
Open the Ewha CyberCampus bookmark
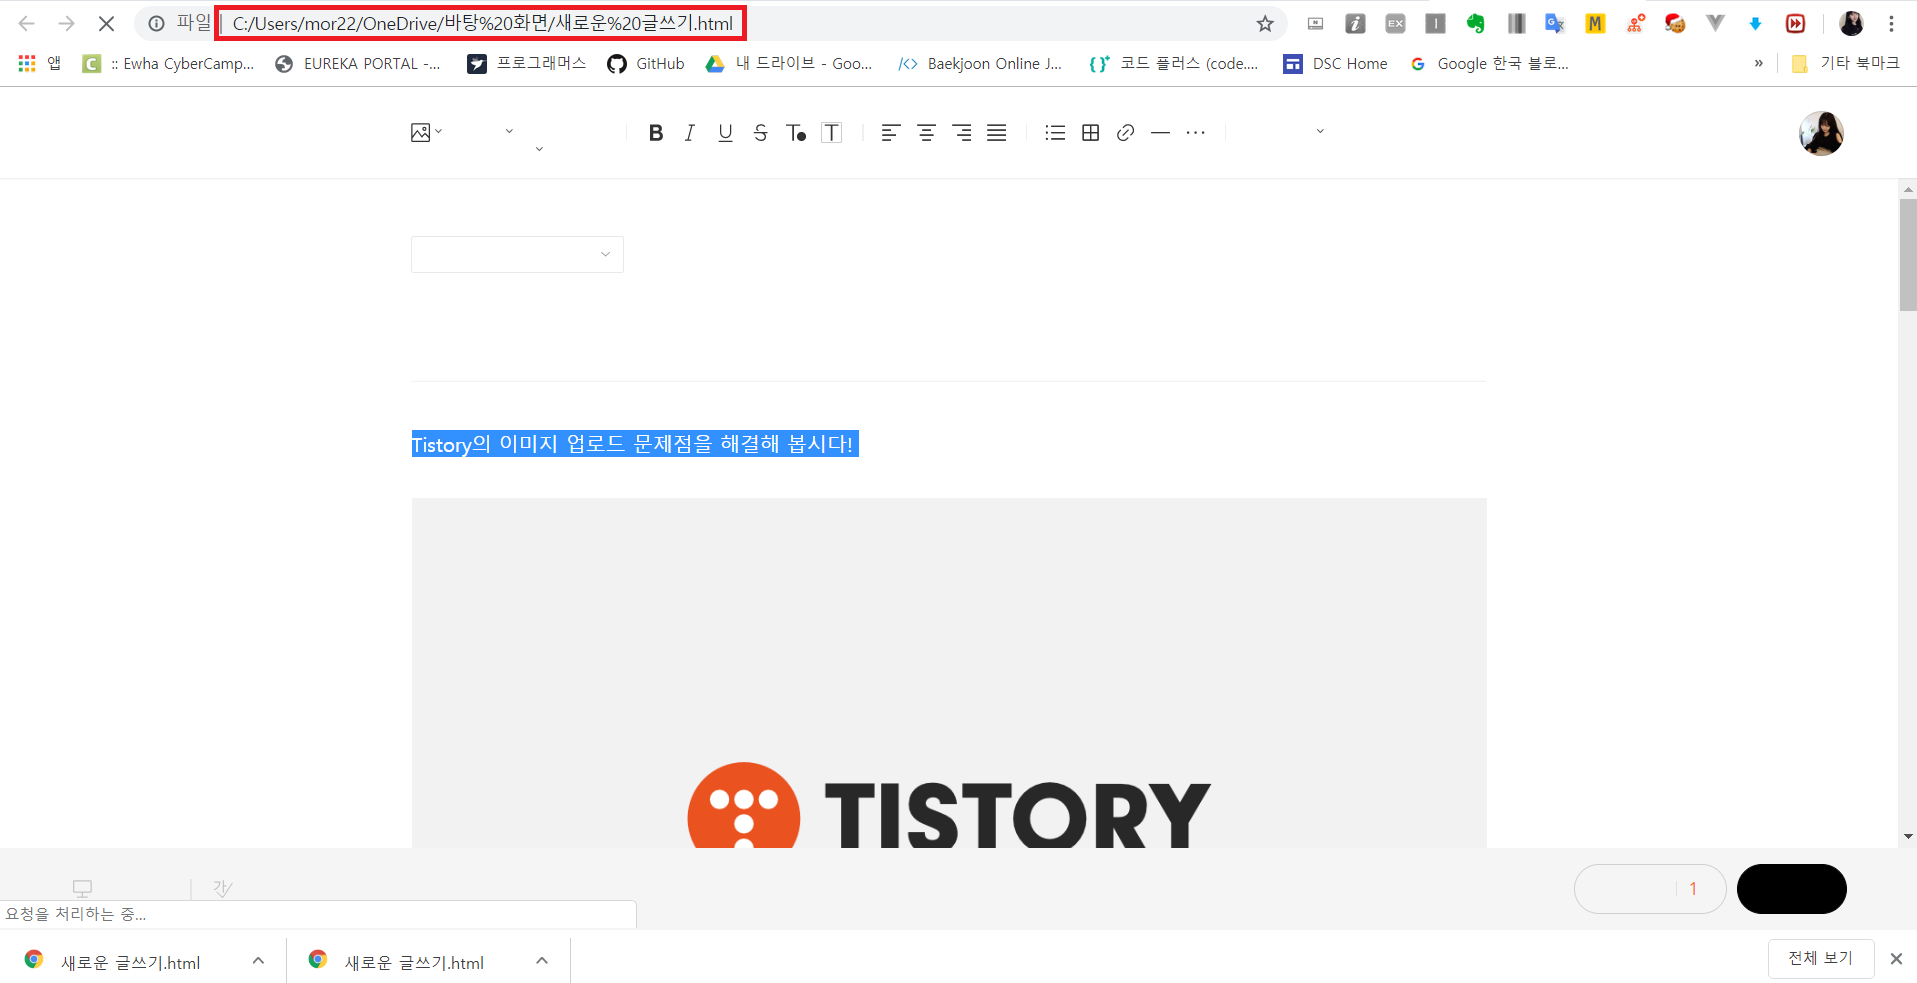[168, 63]
